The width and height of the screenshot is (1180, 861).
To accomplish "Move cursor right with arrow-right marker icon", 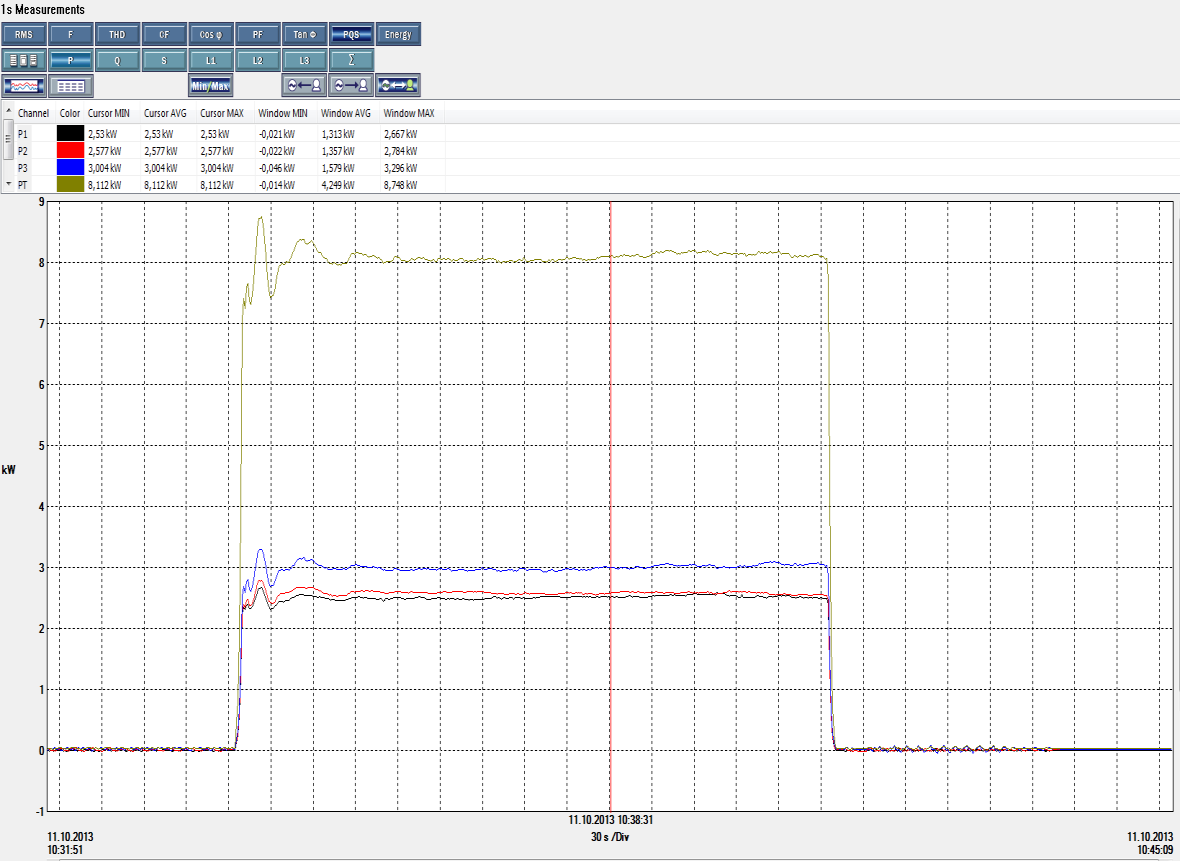I will pyautogui.click(x=351, y=86).
